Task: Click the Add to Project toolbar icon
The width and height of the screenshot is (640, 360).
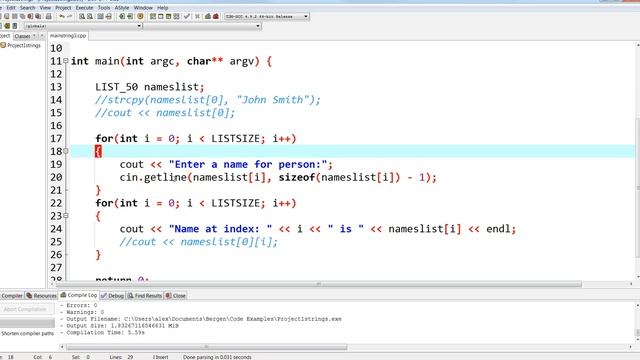Action: point(122,16)
